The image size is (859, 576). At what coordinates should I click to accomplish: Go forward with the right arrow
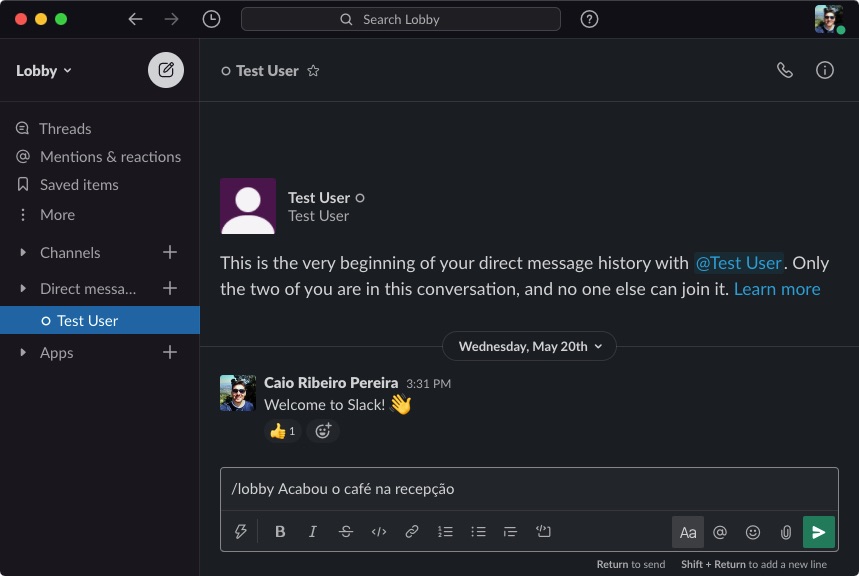[171, 19]
